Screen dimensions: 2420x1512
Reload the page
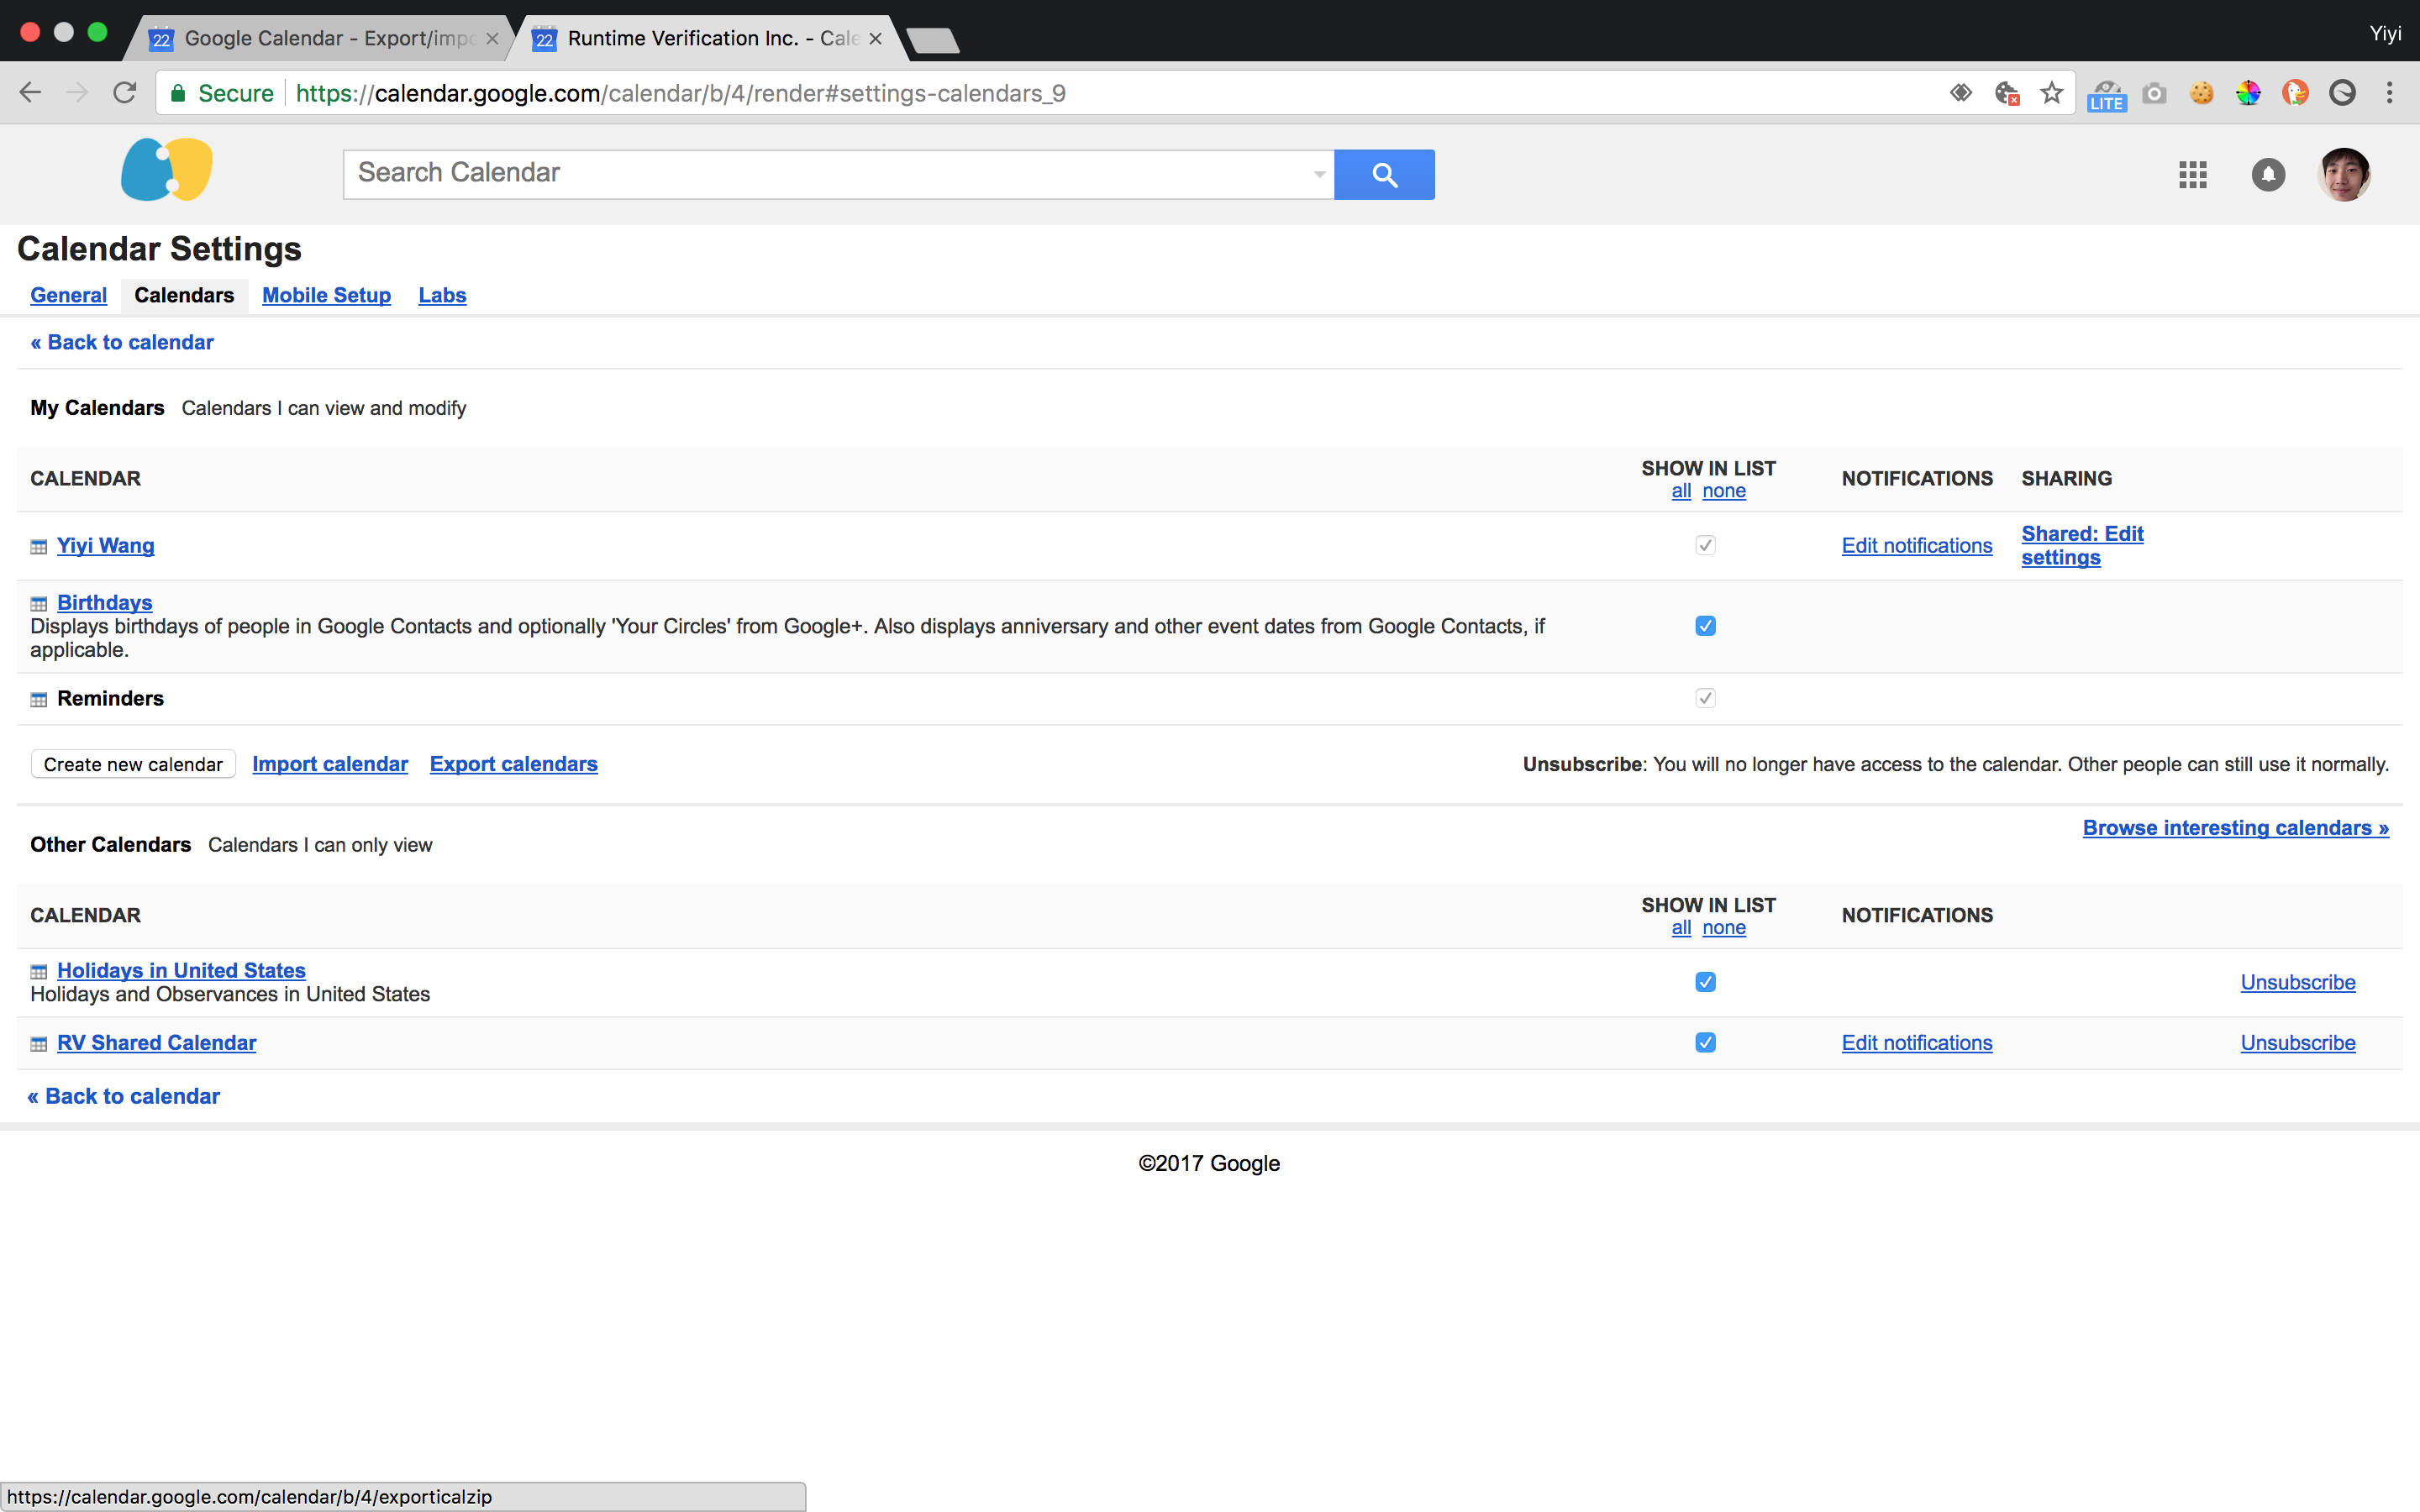click(124, 93)
